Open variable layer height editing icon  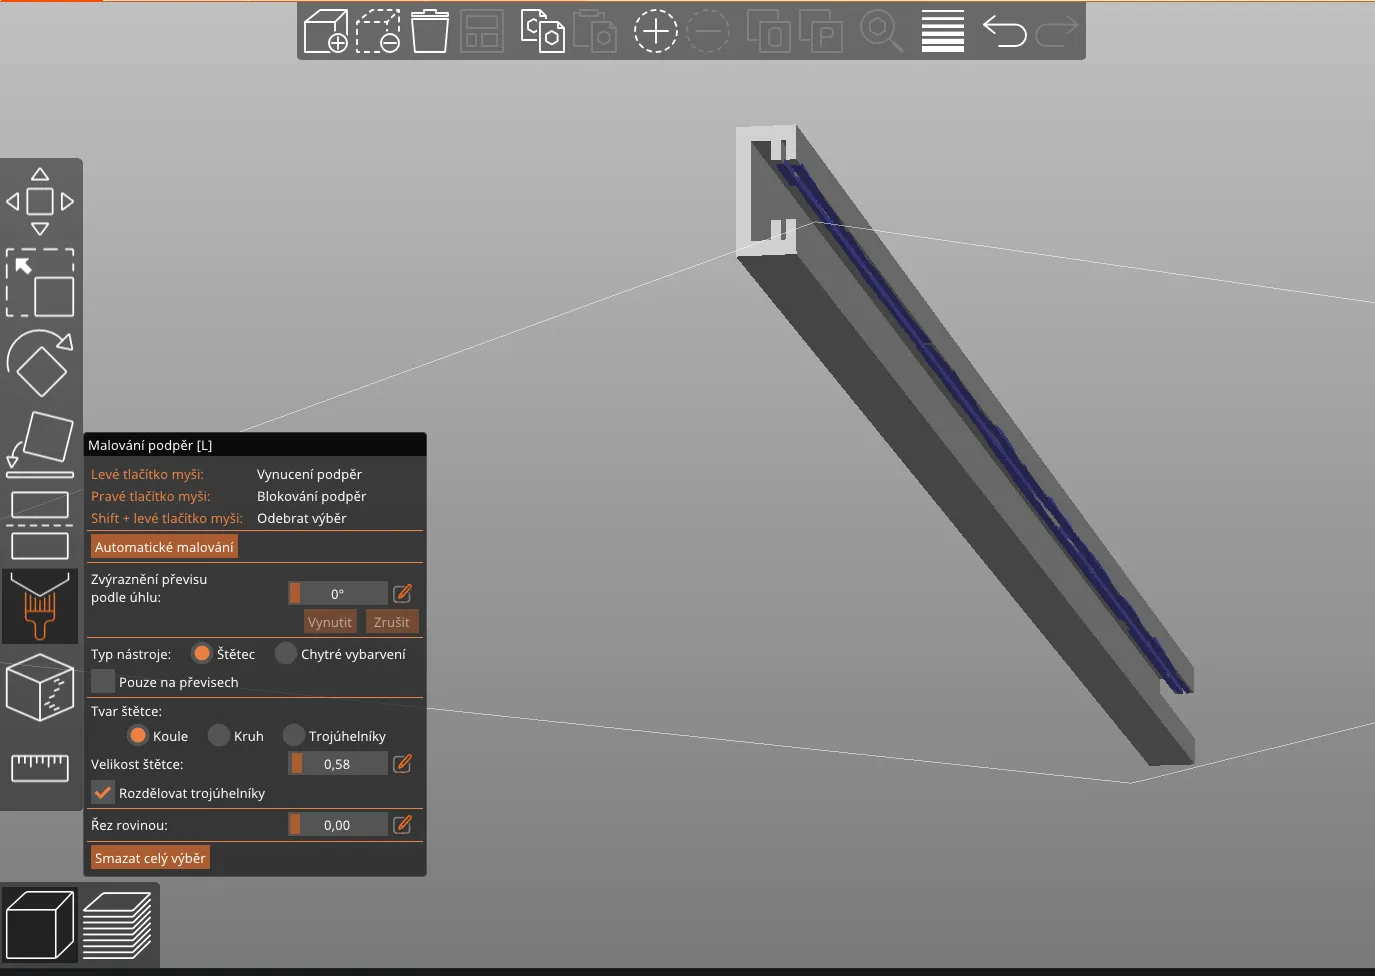click(x=943, y=31)
